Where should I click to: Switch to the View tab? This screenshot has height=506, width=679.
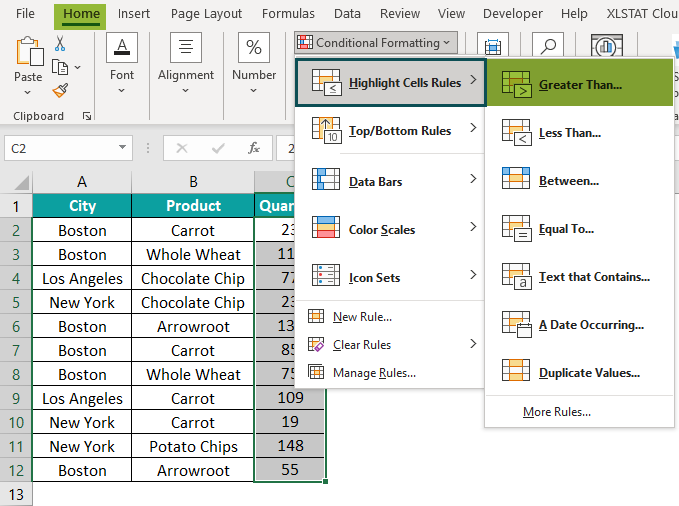click(451, 13)
